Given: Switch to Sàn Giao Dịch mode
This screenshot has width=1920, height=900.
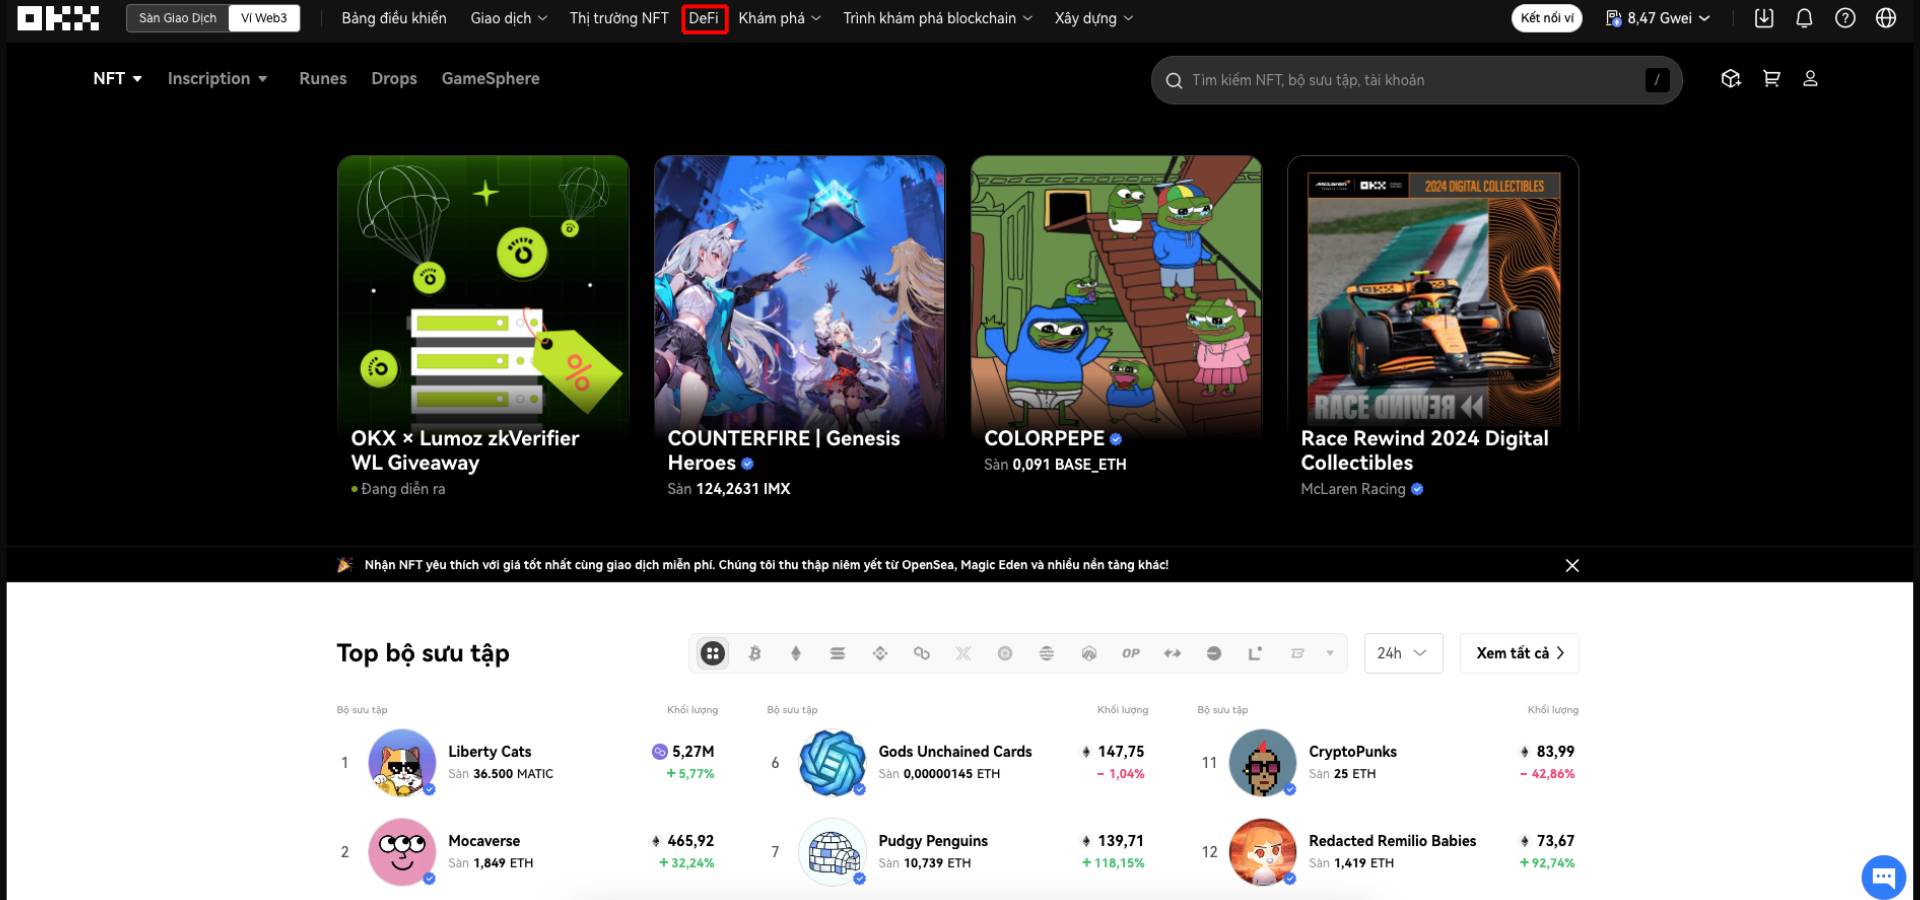Looking at the screenshot, I should 178,18.
